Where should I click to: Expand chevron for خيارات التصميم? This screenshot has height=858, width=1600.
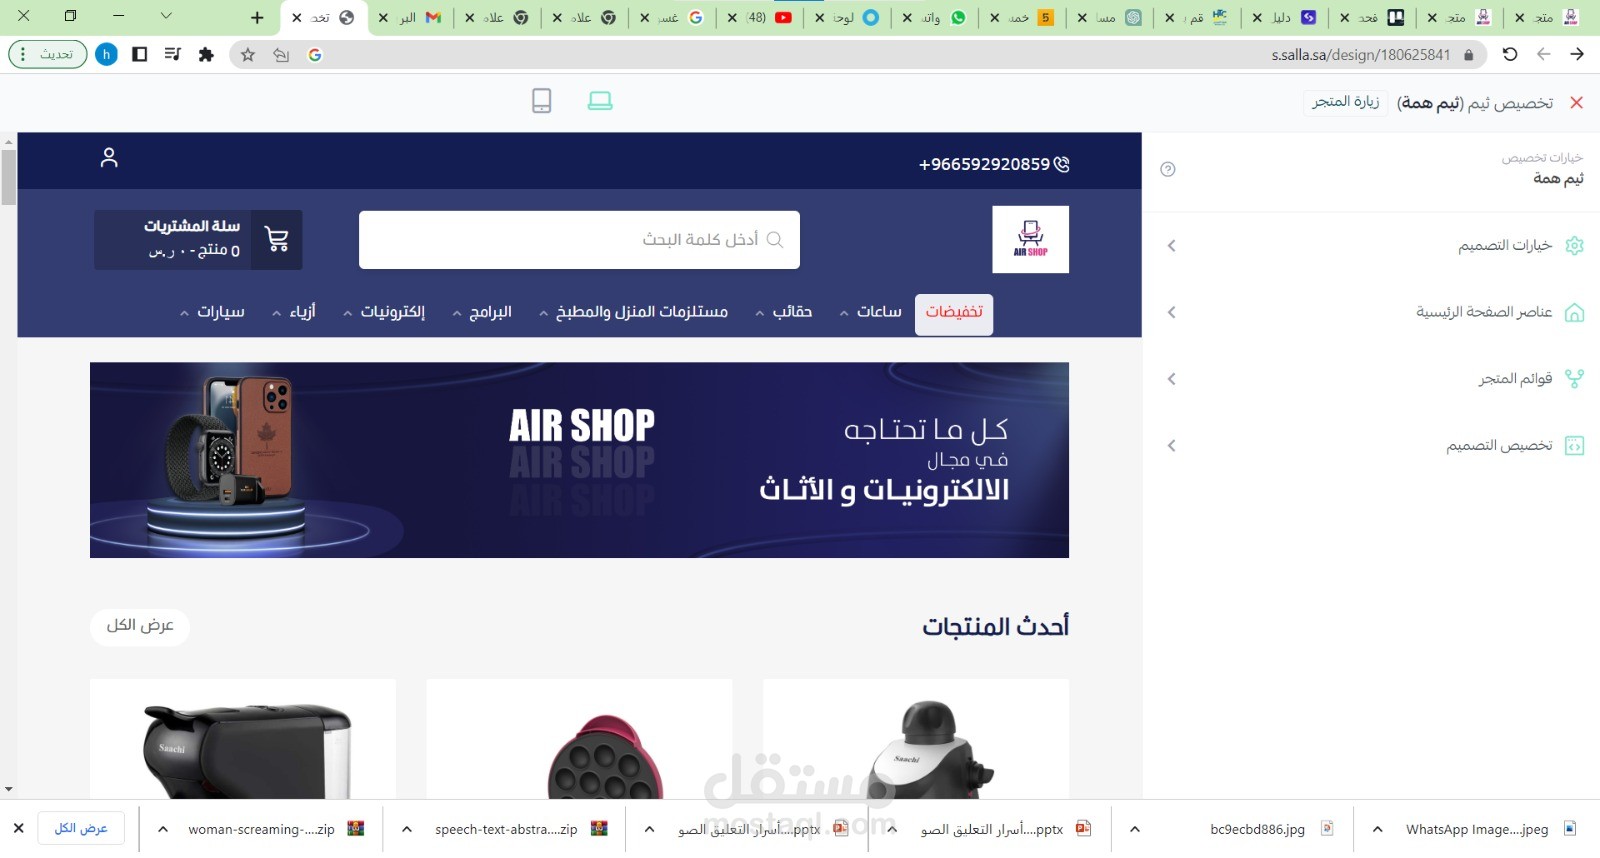[x=1171, y=246]
